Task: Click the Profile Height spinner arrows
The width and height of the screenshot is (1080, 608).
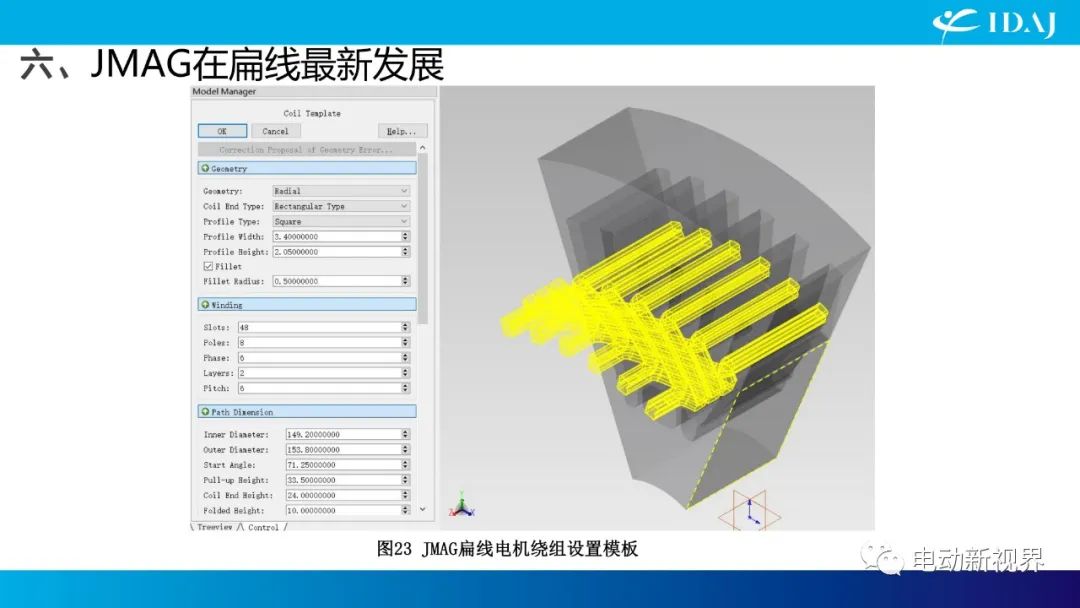Action: click(x=405, y=251)
